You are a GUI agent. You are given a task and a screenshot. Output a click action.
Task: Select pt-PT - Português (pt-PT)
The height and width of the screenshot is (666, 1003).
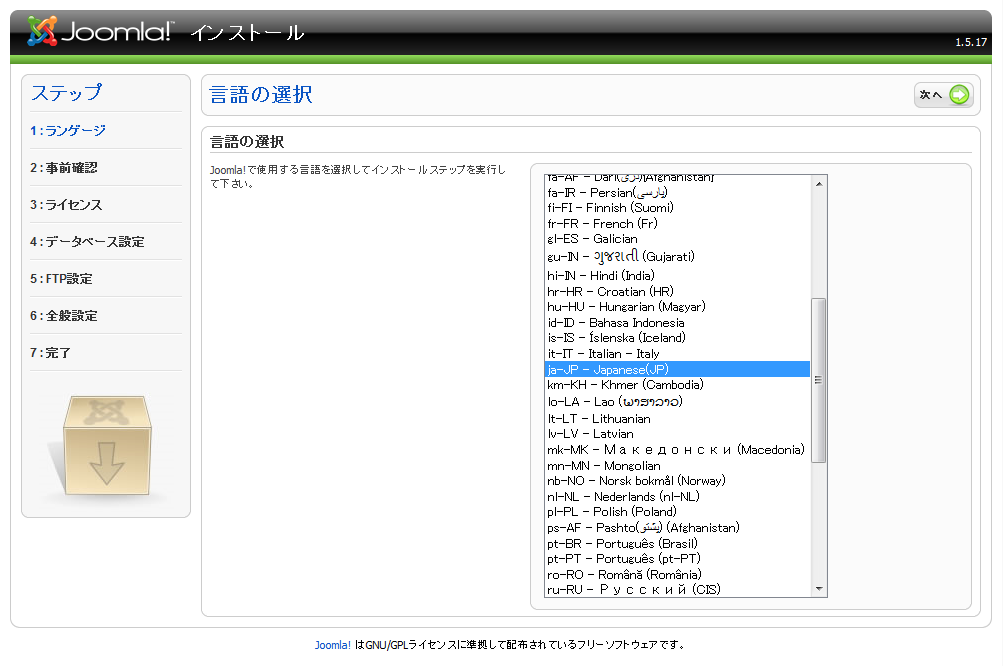point(677,559)
